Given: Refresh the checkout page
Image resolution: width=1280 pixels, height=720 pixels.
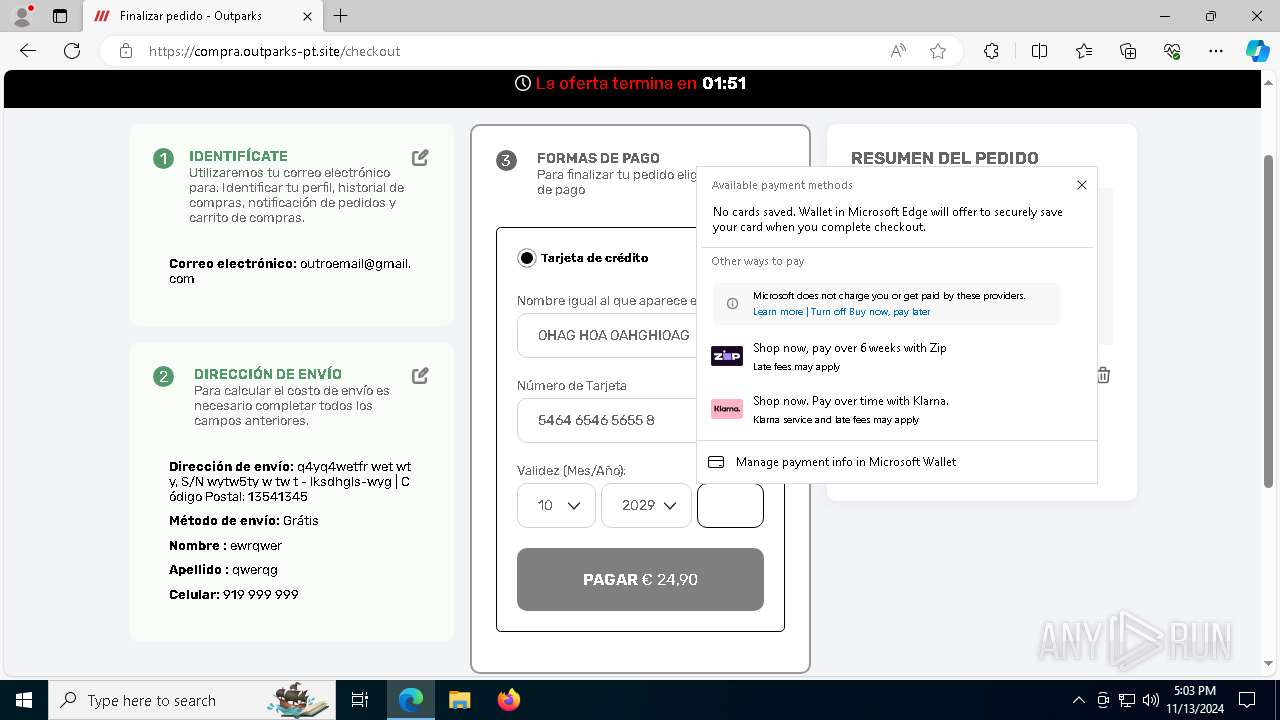Looking at the screenshot, I should 72,51.
